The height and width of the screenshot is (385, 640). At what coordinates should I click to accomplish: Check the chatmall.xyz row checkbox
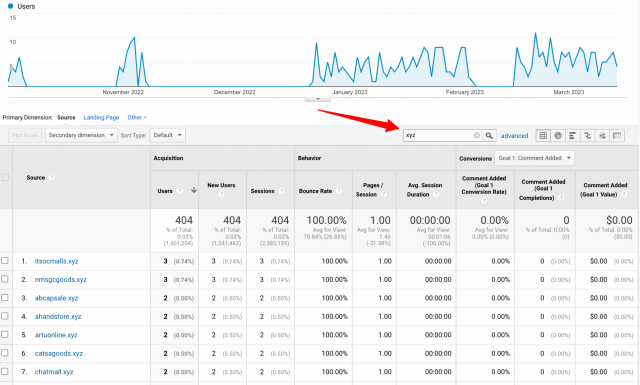click(4, 371)
